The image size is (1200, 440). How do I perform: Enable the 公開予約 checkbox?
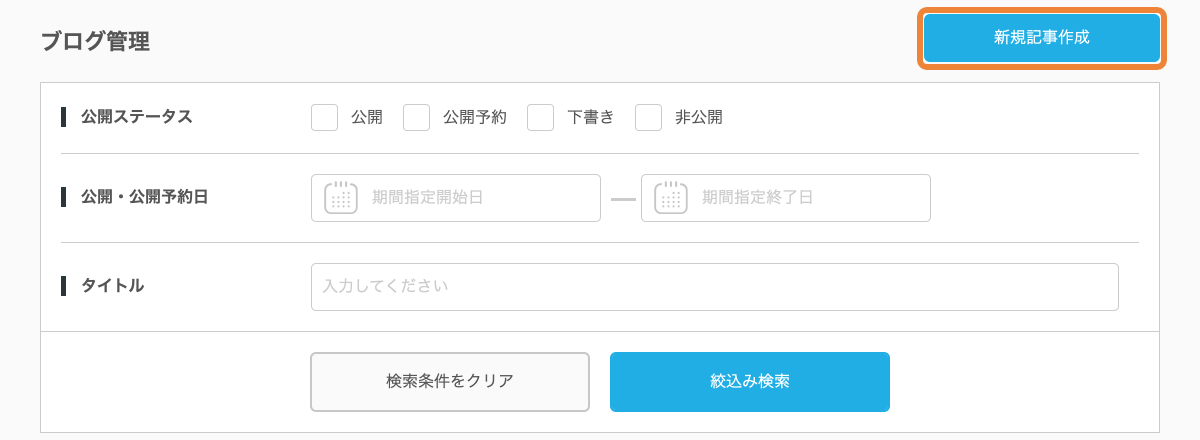pyautogui.click(x=416, y=117)
